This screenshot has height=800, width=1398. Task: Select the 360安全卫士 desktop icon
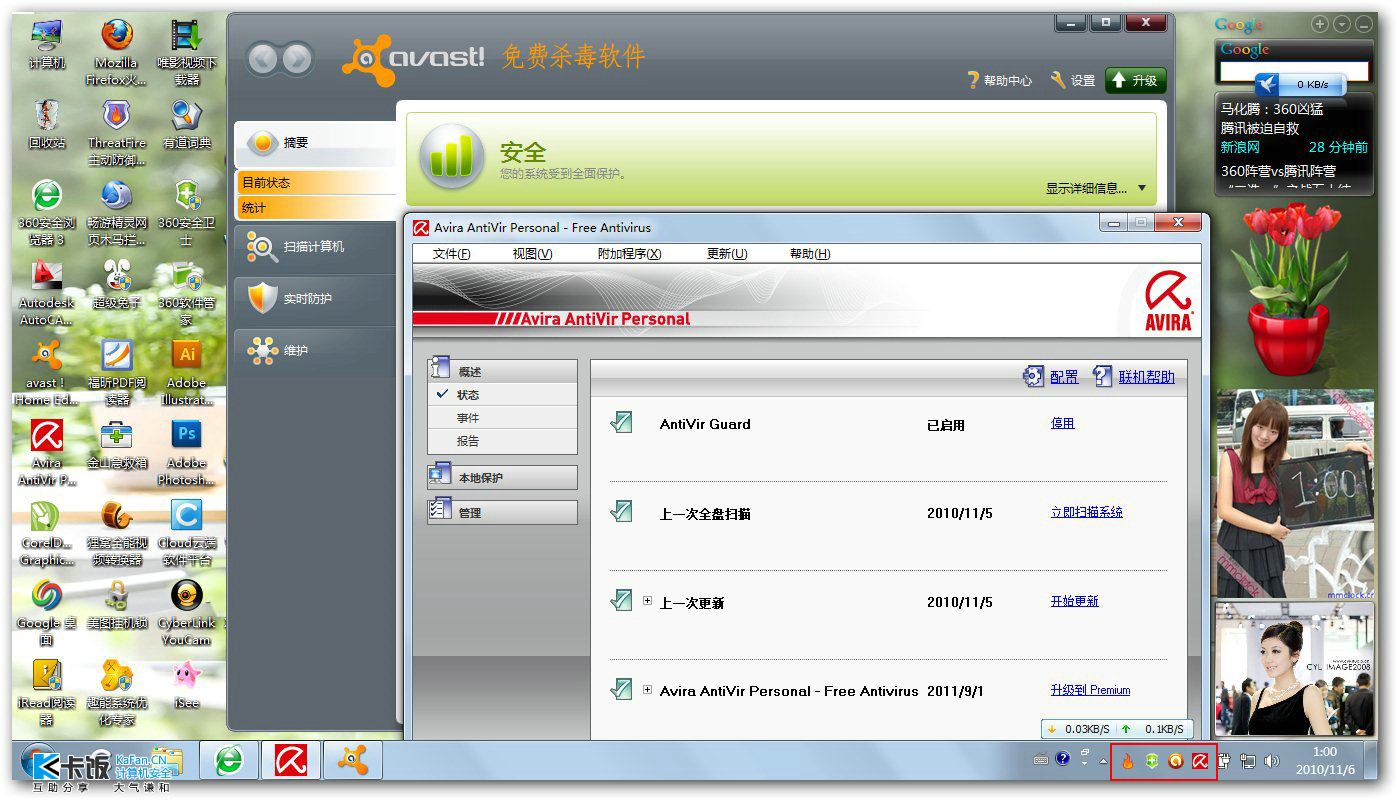[186, 212]
